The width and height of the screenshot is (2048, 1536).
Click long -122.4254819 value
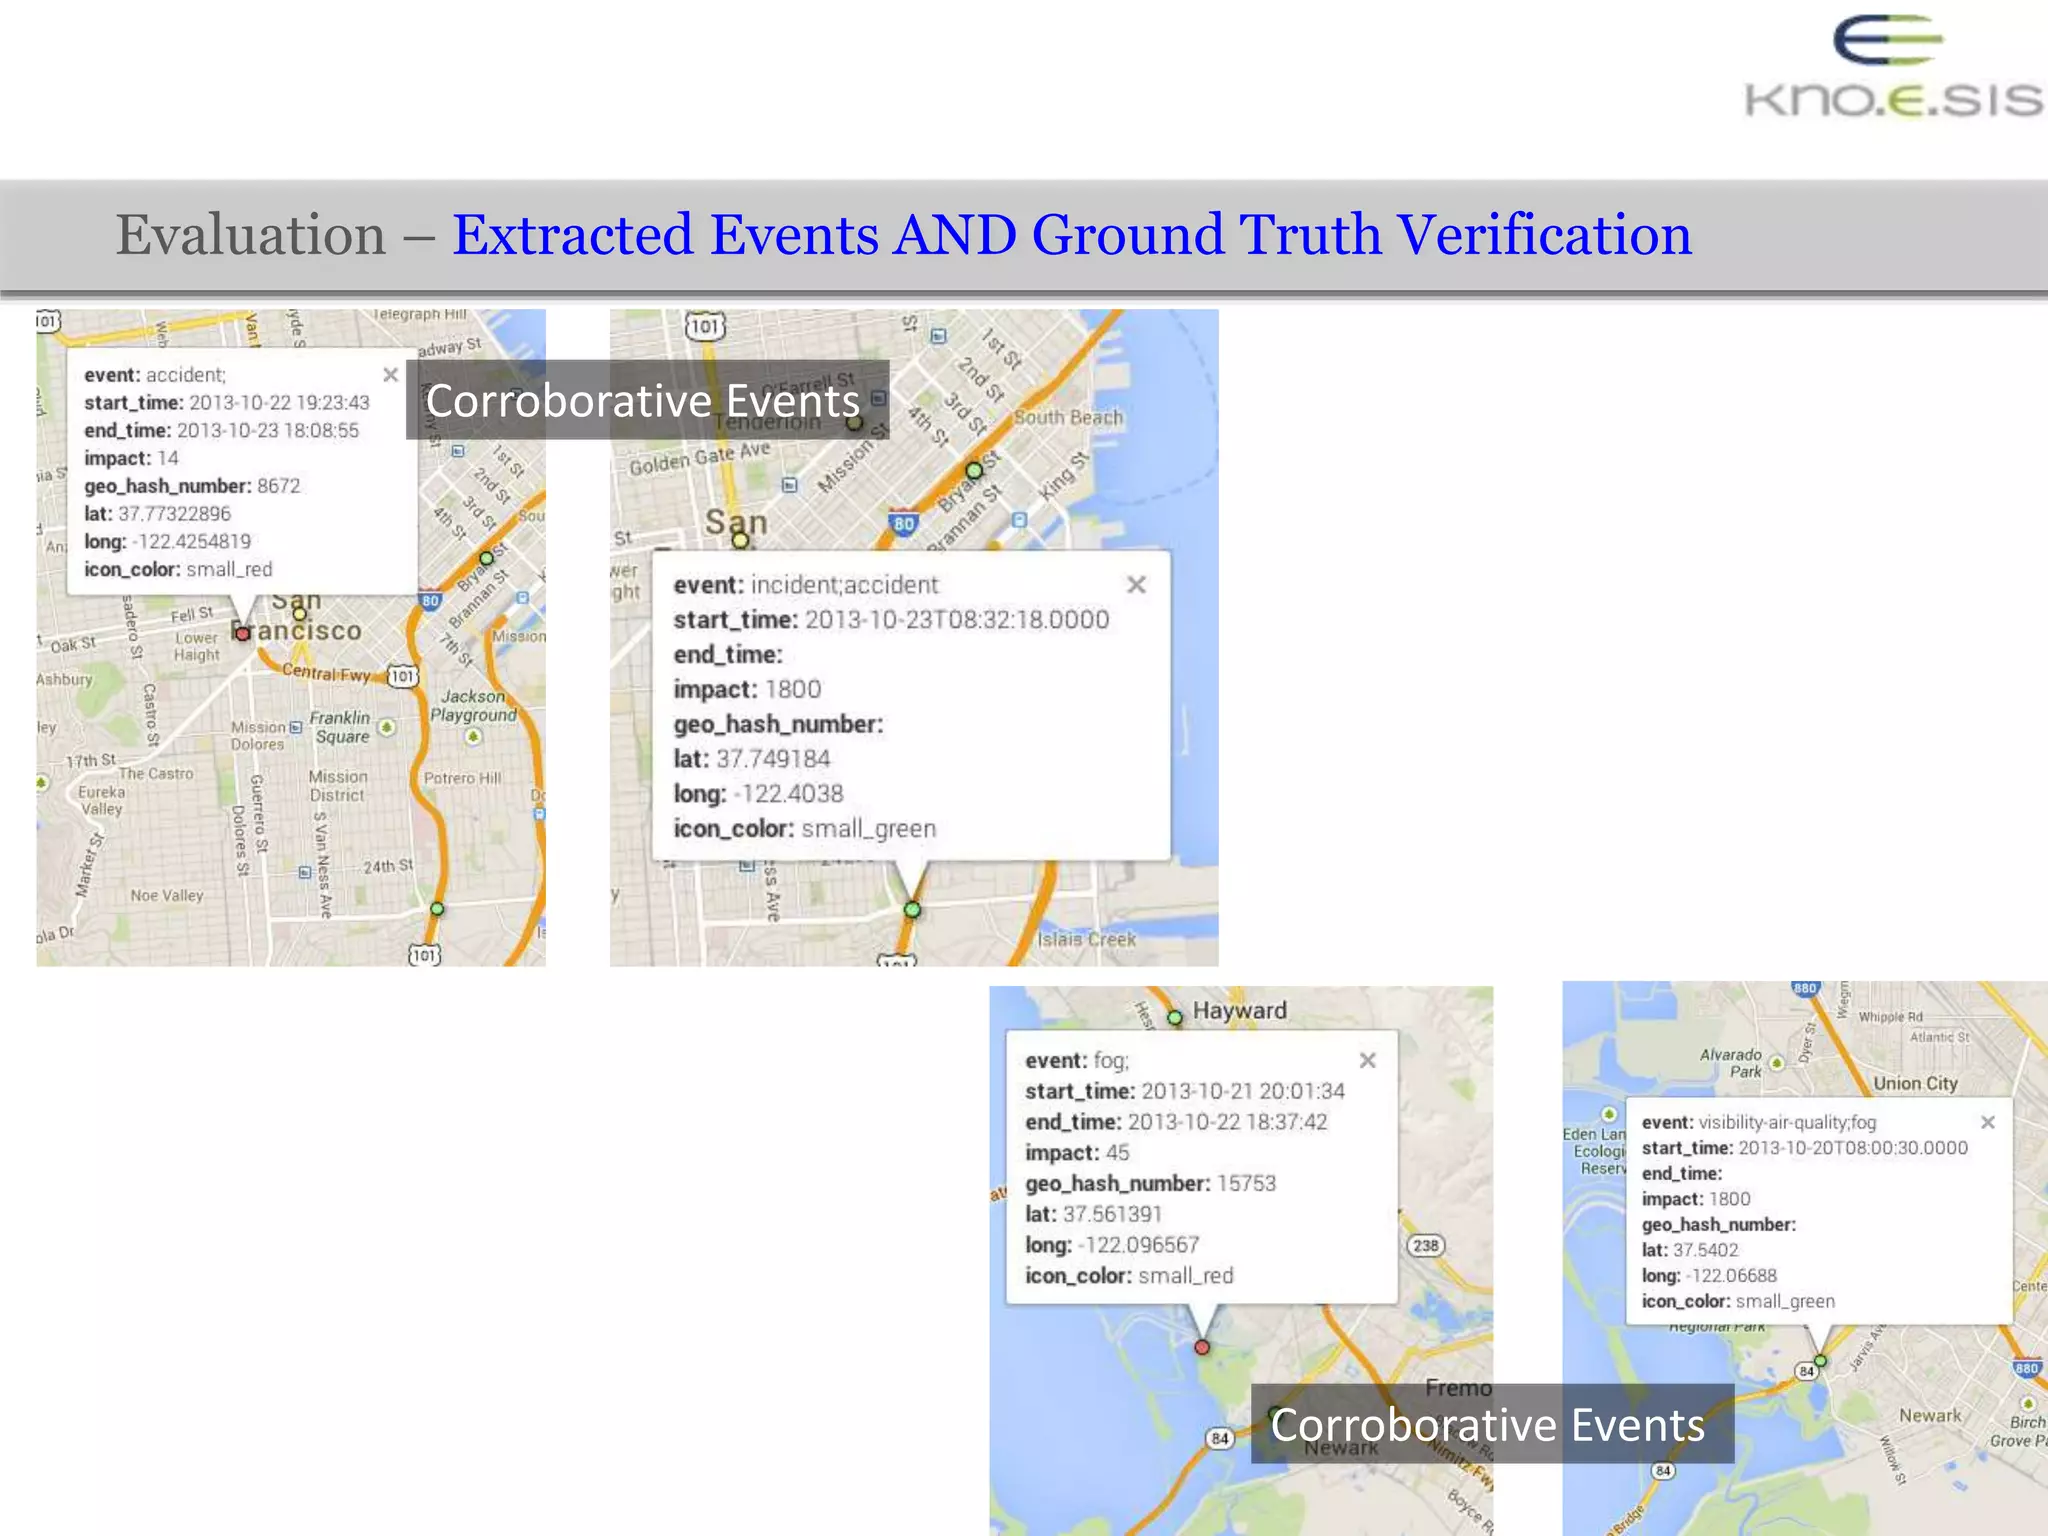(x=191, y=542)
